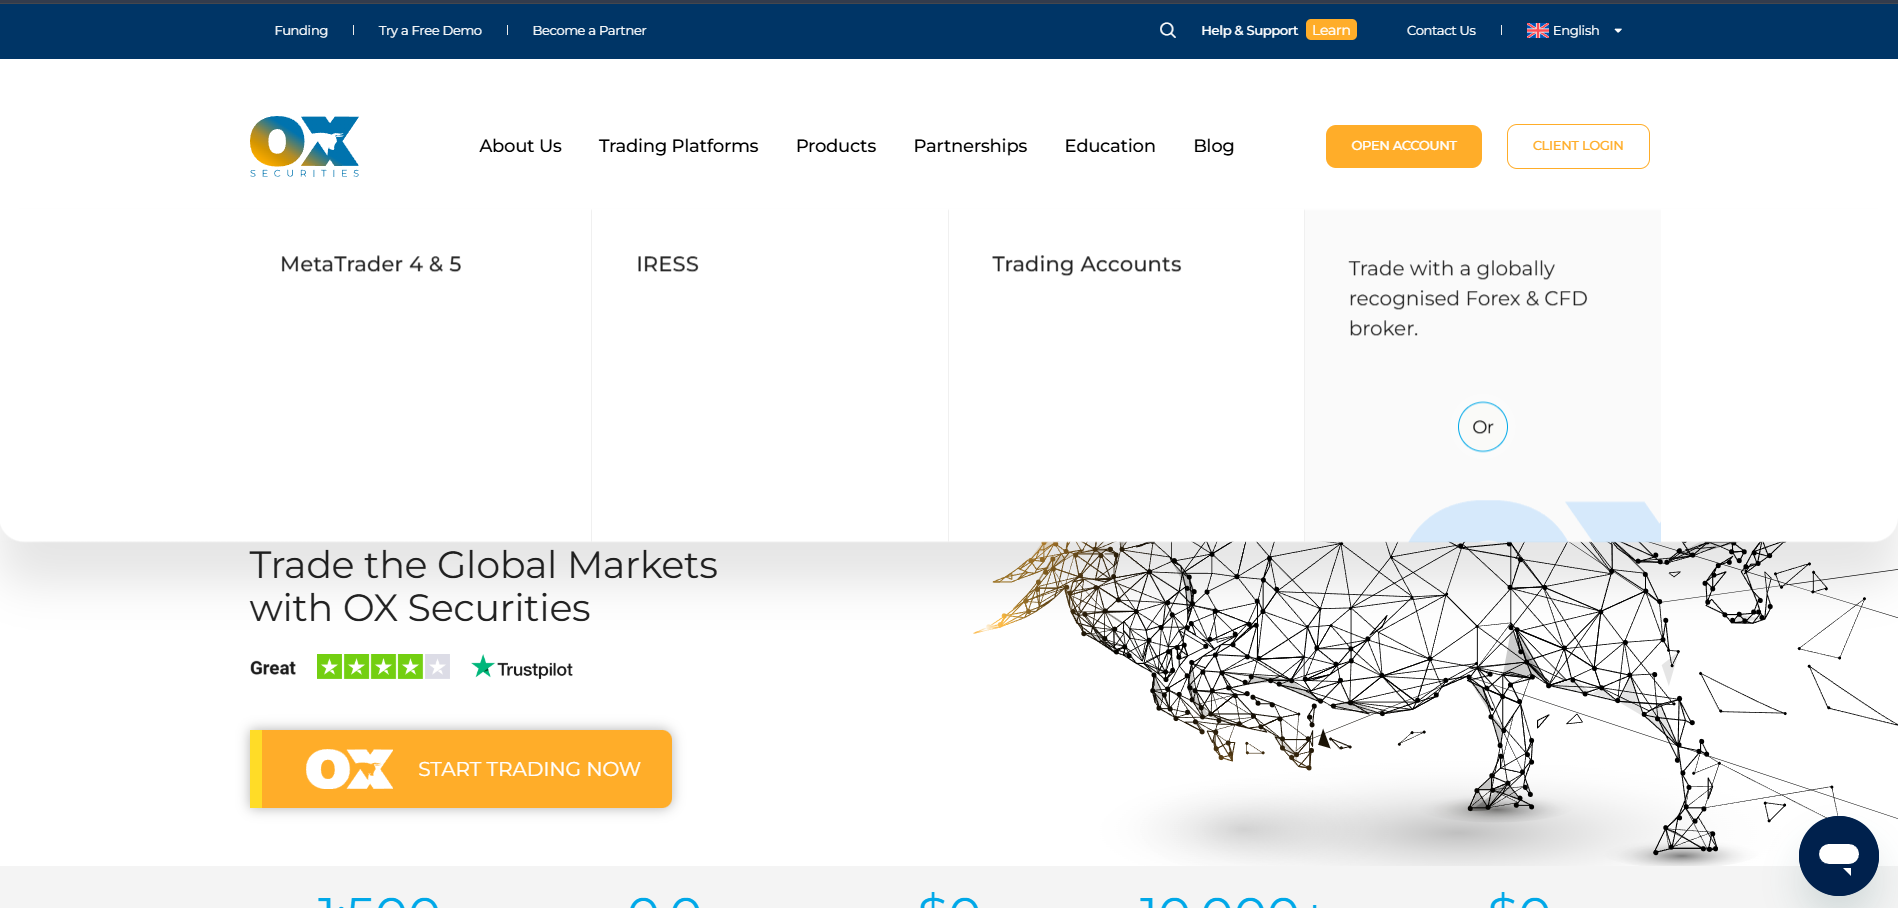The image size is (1898, 908).
Task: Select the IRESS submenu item
Action: [x=667, y=264]
